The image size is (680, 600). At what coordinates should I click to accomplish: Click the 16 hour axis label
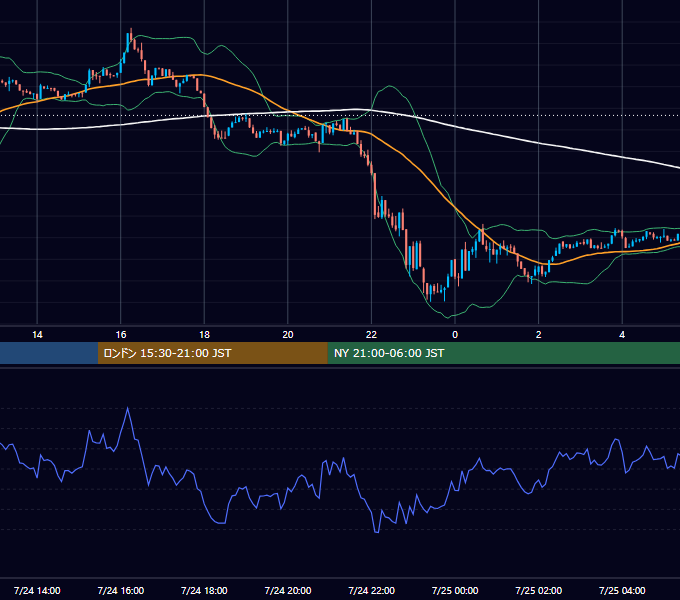(x=121, y=335)
